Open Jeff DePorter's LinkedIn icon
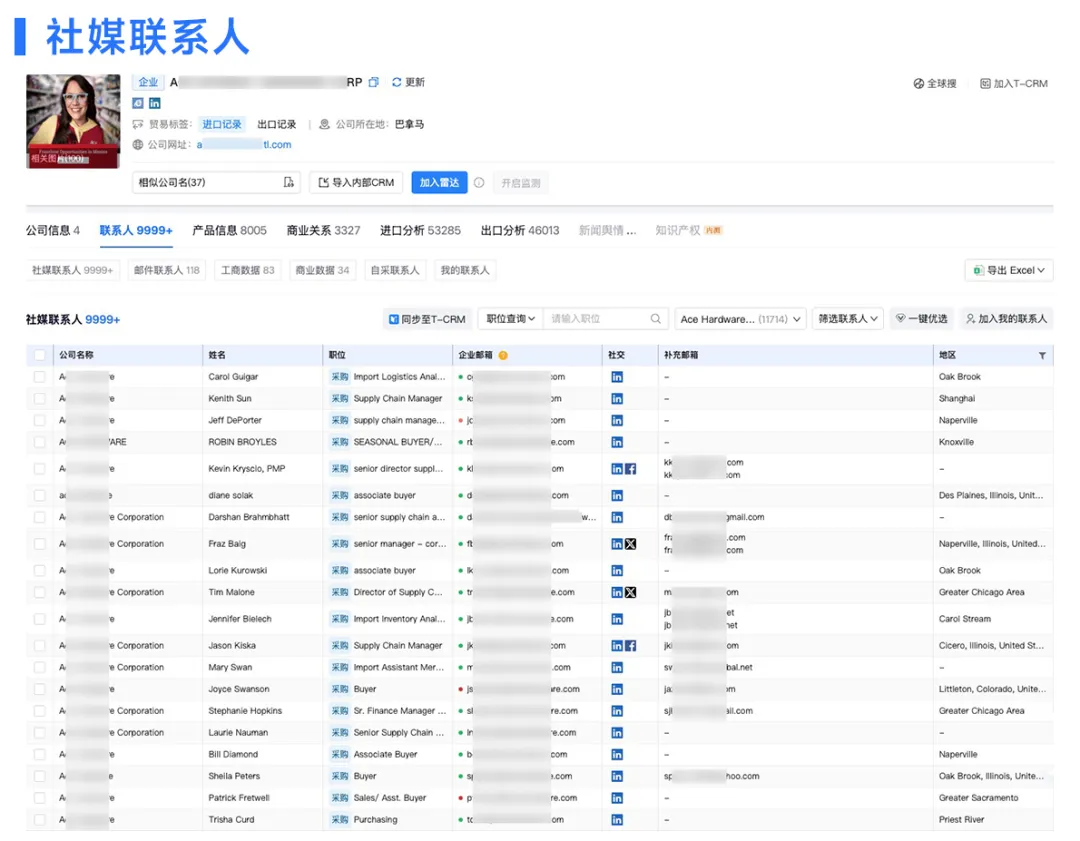The height and width of the screenshot is (841, 1080). [x=617, y=420]
